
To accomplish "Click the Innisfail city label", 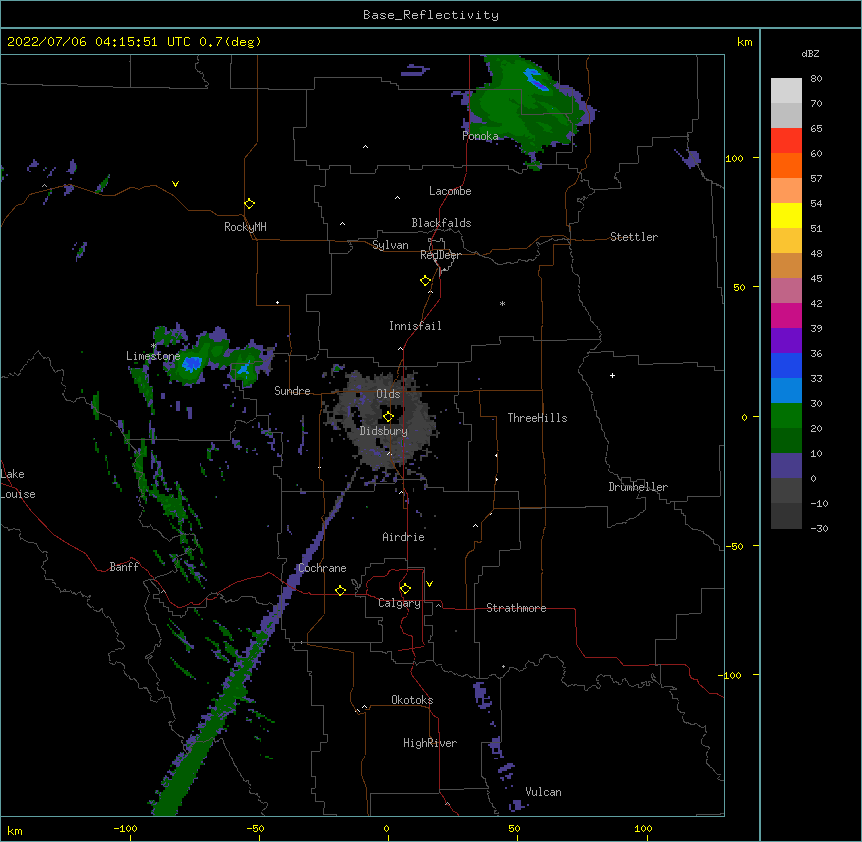I will [415, 326].
